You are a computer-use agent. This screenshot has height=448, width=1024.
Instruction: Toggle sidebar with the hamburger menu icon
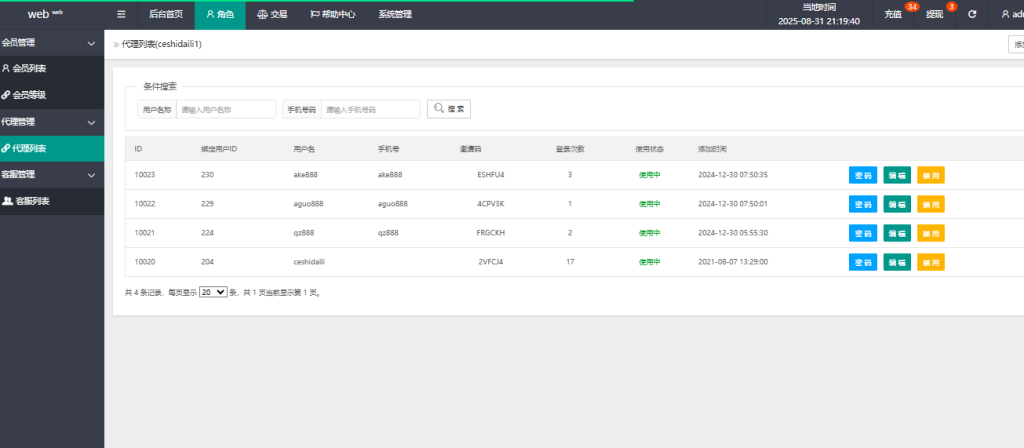121,15
